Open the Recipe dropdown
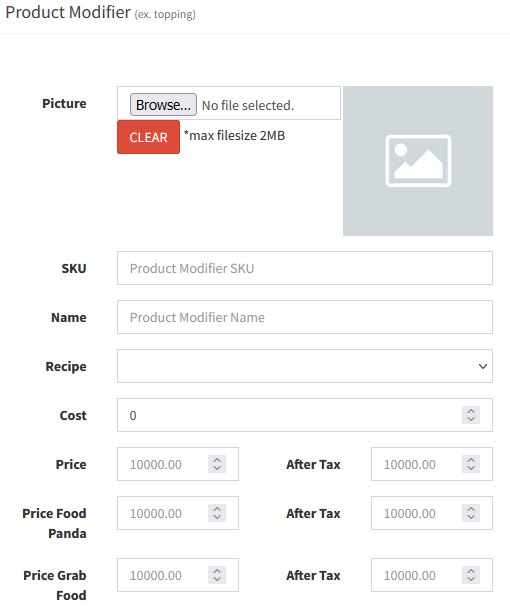Screen dimensions: 510x608 point(305,366)
